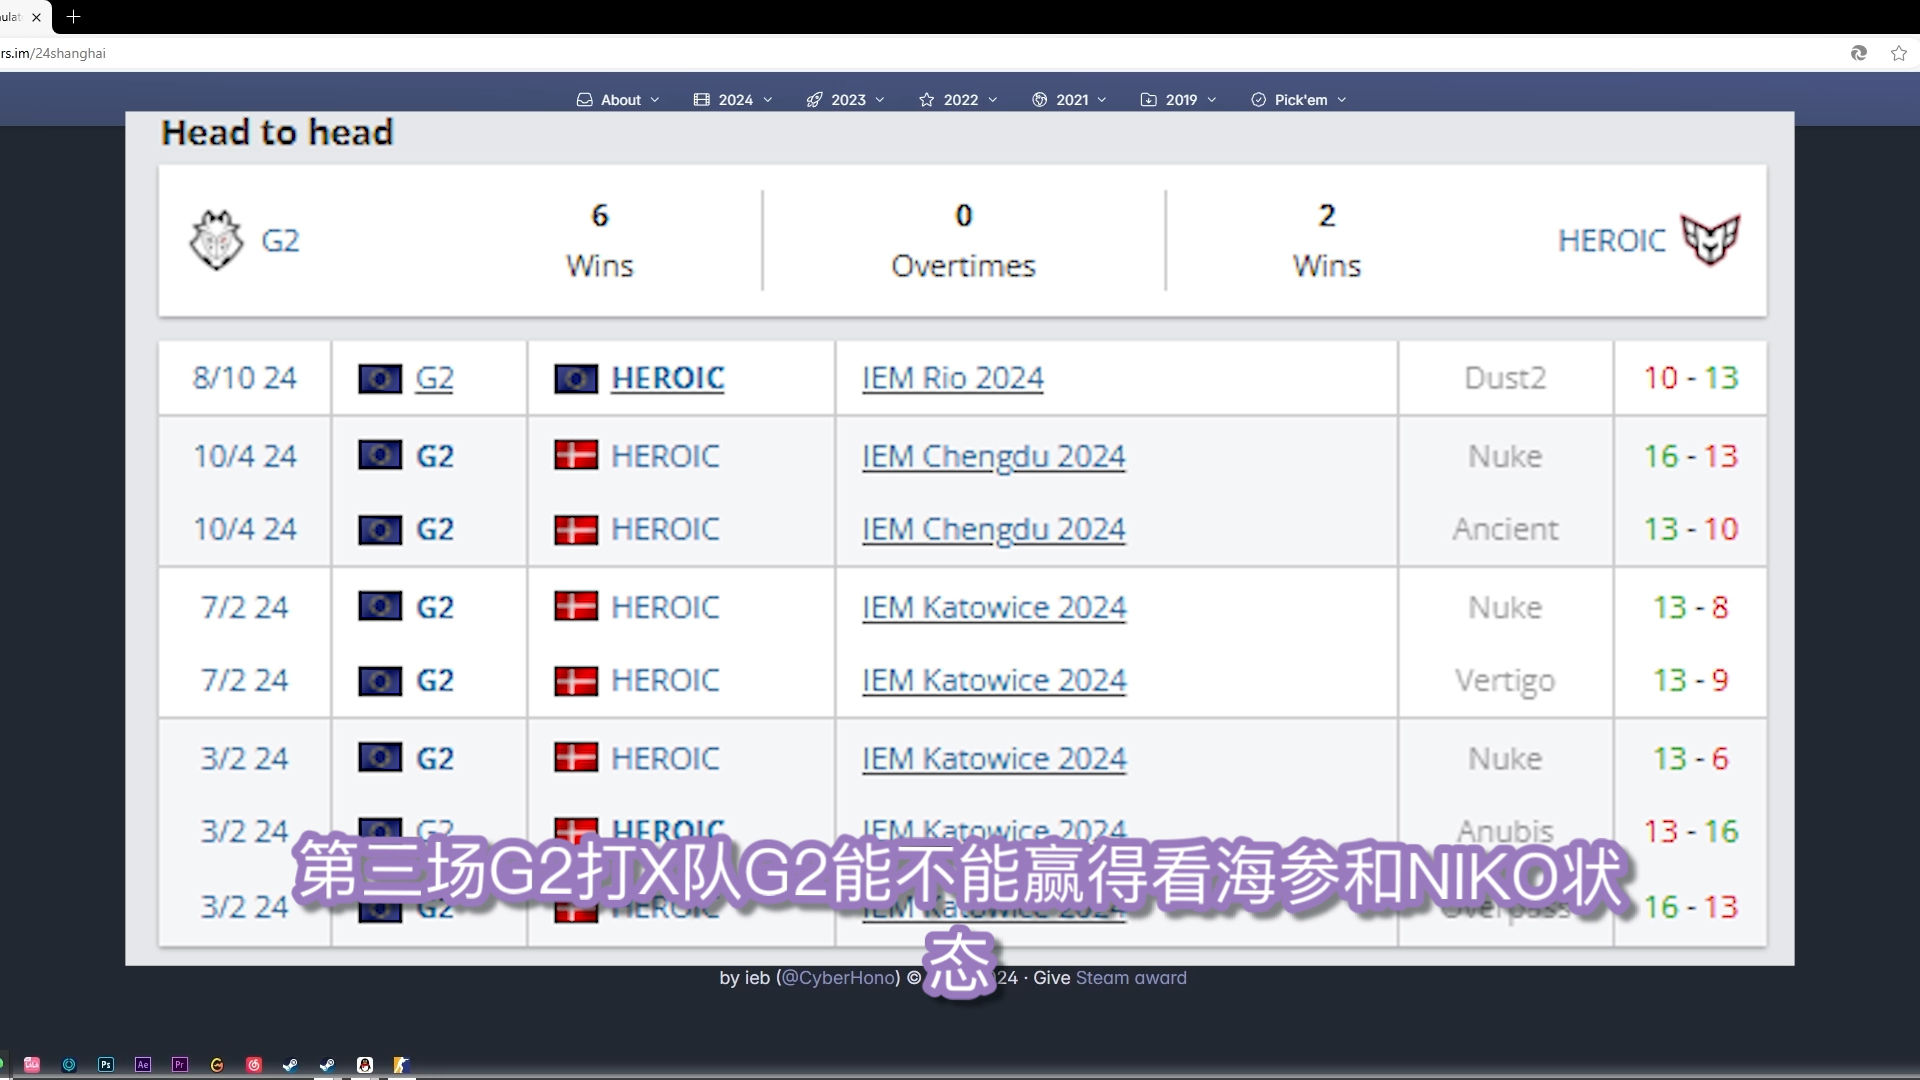Click the 13 - 10 Ancient score
The height and width of the screenshot is (1080, 1920).
(x=1691, y=529)
